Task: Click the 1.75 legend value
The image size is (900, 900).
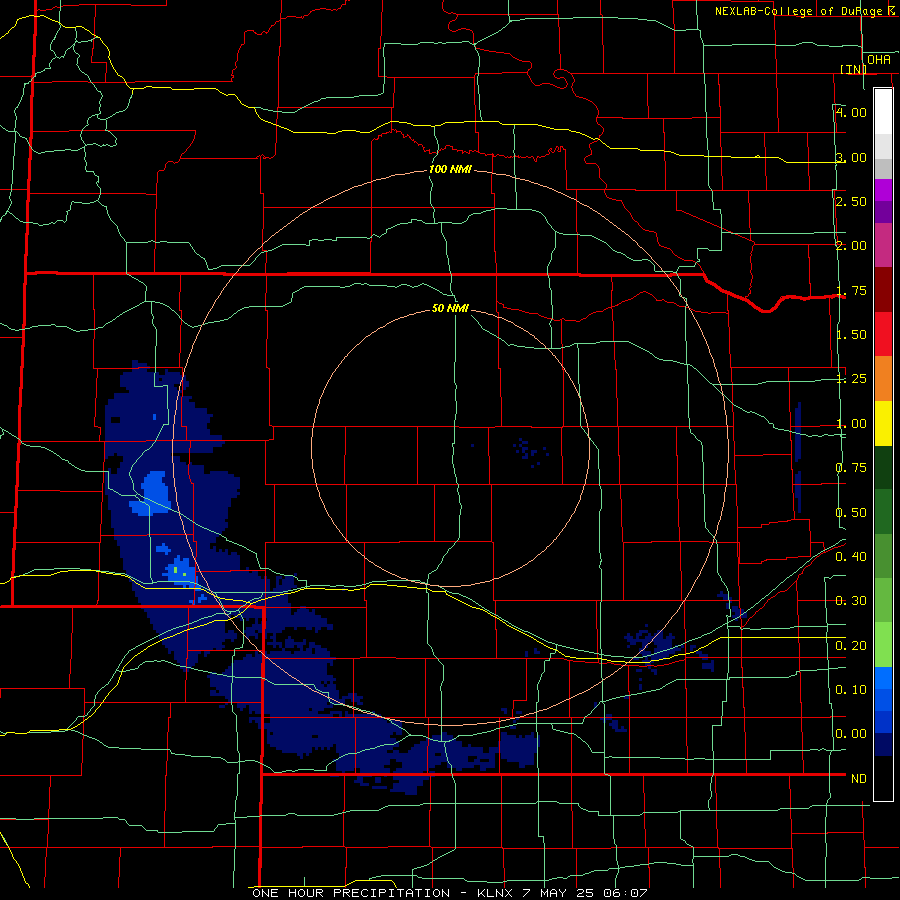Action: point(851,290)
